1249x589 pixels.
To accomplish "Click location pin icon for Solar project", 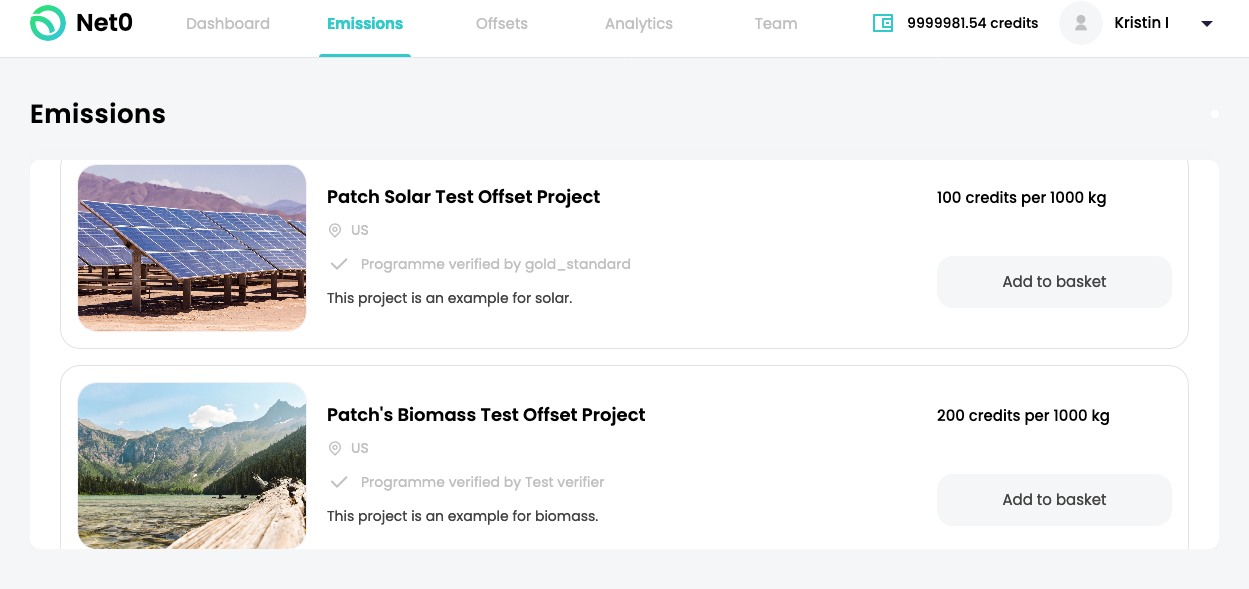I will click(335, 230).
